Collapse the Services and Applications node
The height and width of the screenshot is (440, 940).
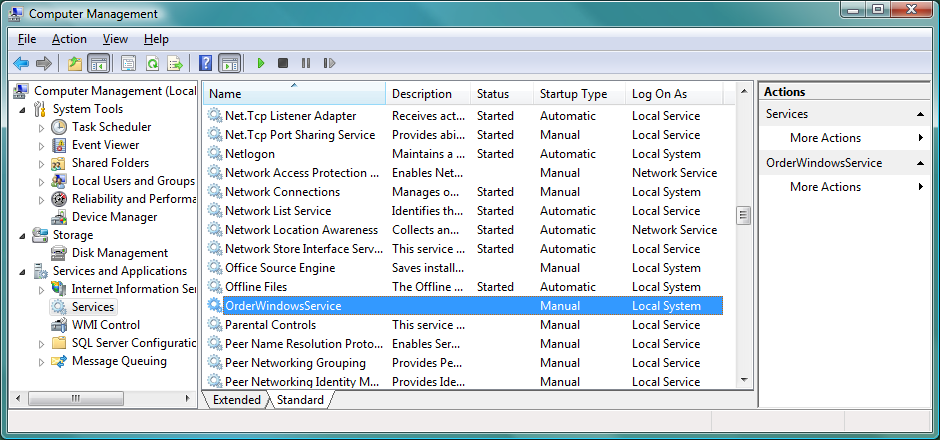click(24, 272)
